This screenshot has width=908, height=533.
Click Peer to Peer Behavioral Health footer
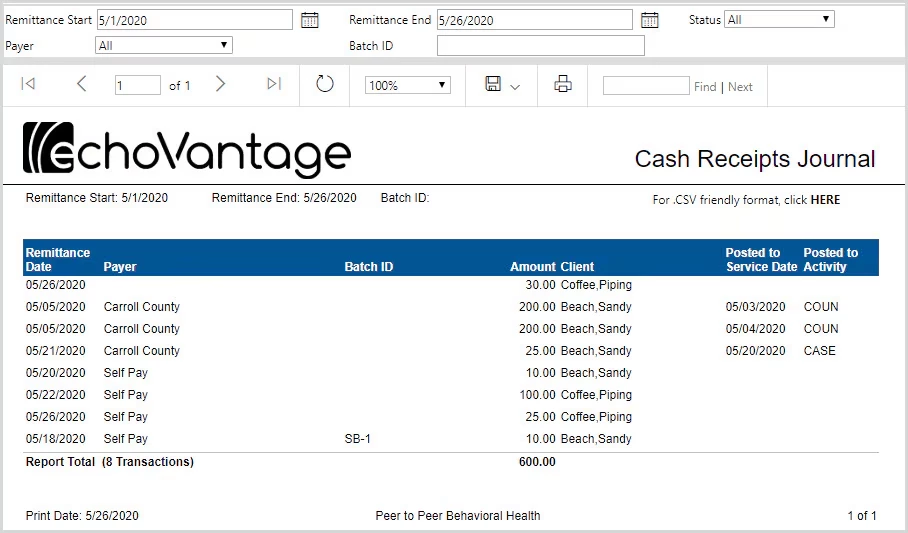[458, 516]
